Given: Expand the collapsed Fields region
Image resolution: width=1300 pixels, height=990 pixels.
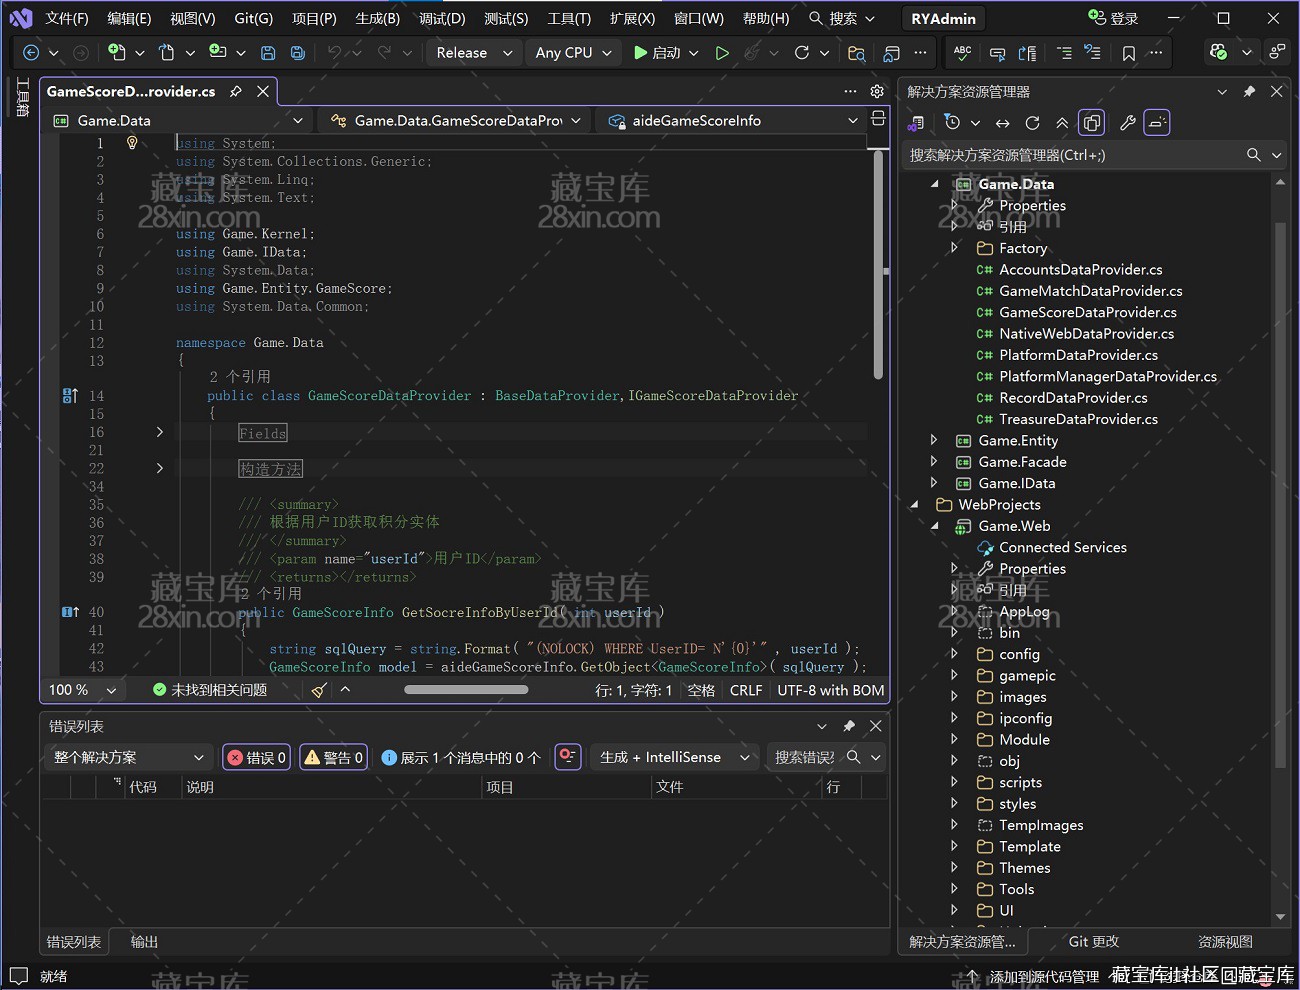Looking at the screenshot, I should point(160,433).
